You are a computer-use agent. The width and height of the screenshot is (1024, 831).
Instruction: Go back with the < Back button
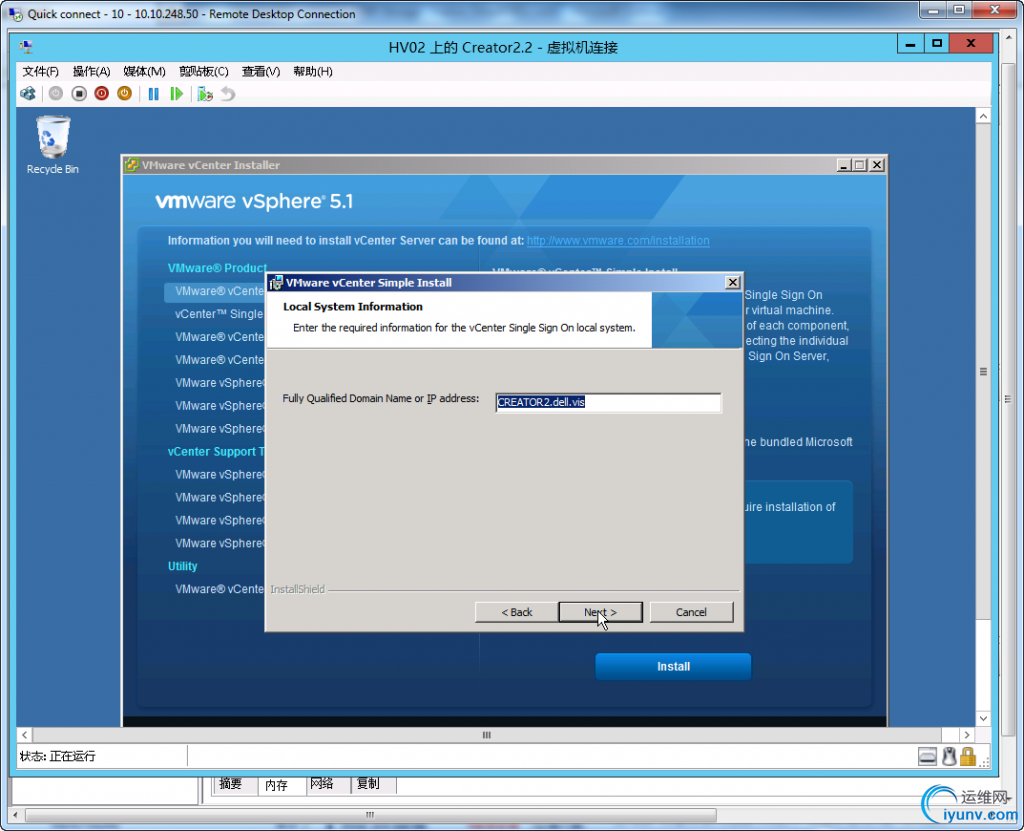517,612
